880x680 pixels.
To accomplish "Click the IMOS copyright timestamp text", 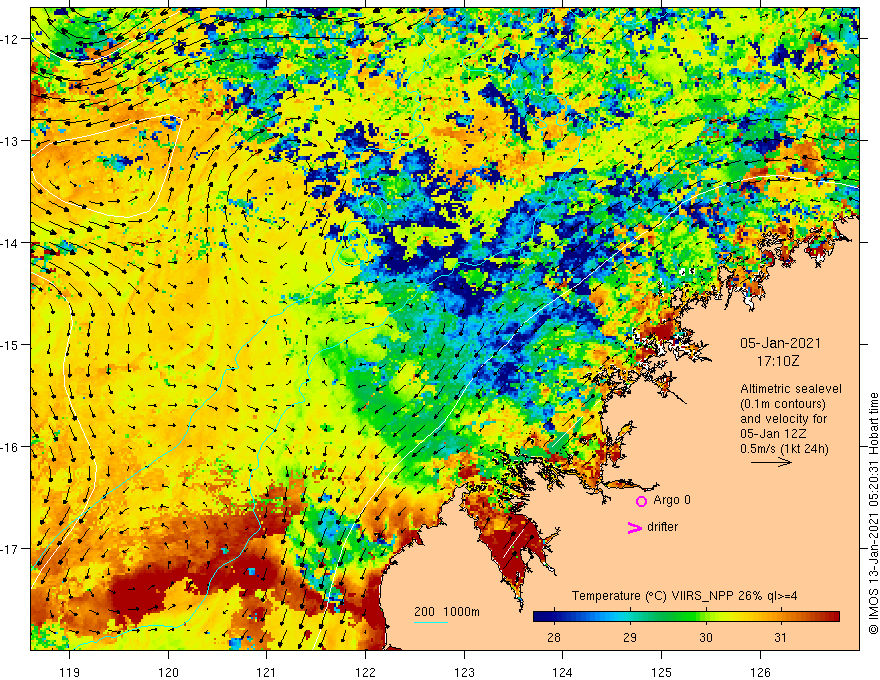I will [873, 513].
